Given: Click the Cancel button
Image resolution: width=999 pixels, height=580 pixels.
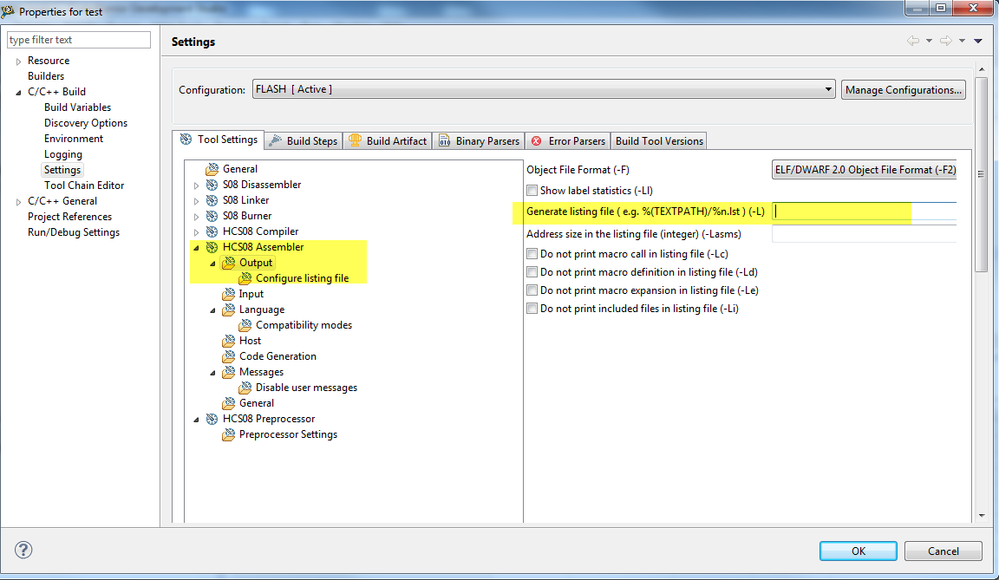Looking at the screenshot, I should [943, 551].
